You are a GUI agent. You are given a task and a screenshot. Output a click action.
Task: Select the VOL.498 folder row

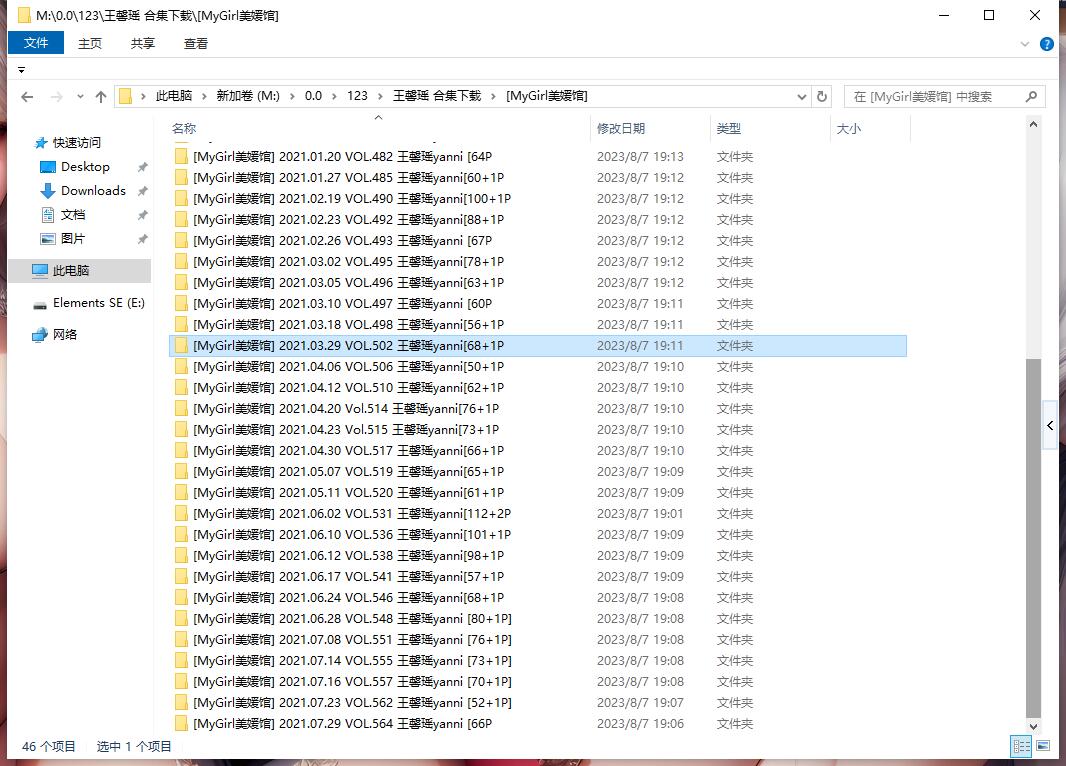pos(537,325)
